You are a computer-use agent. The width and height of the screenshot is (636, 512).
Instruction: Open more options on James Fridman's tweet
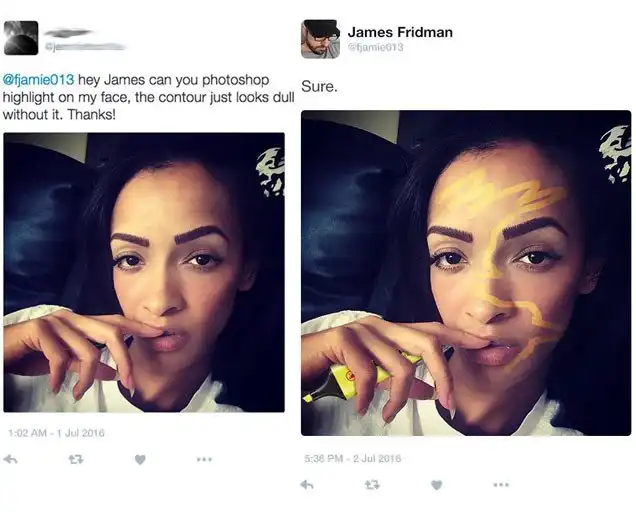click(501, 484)
